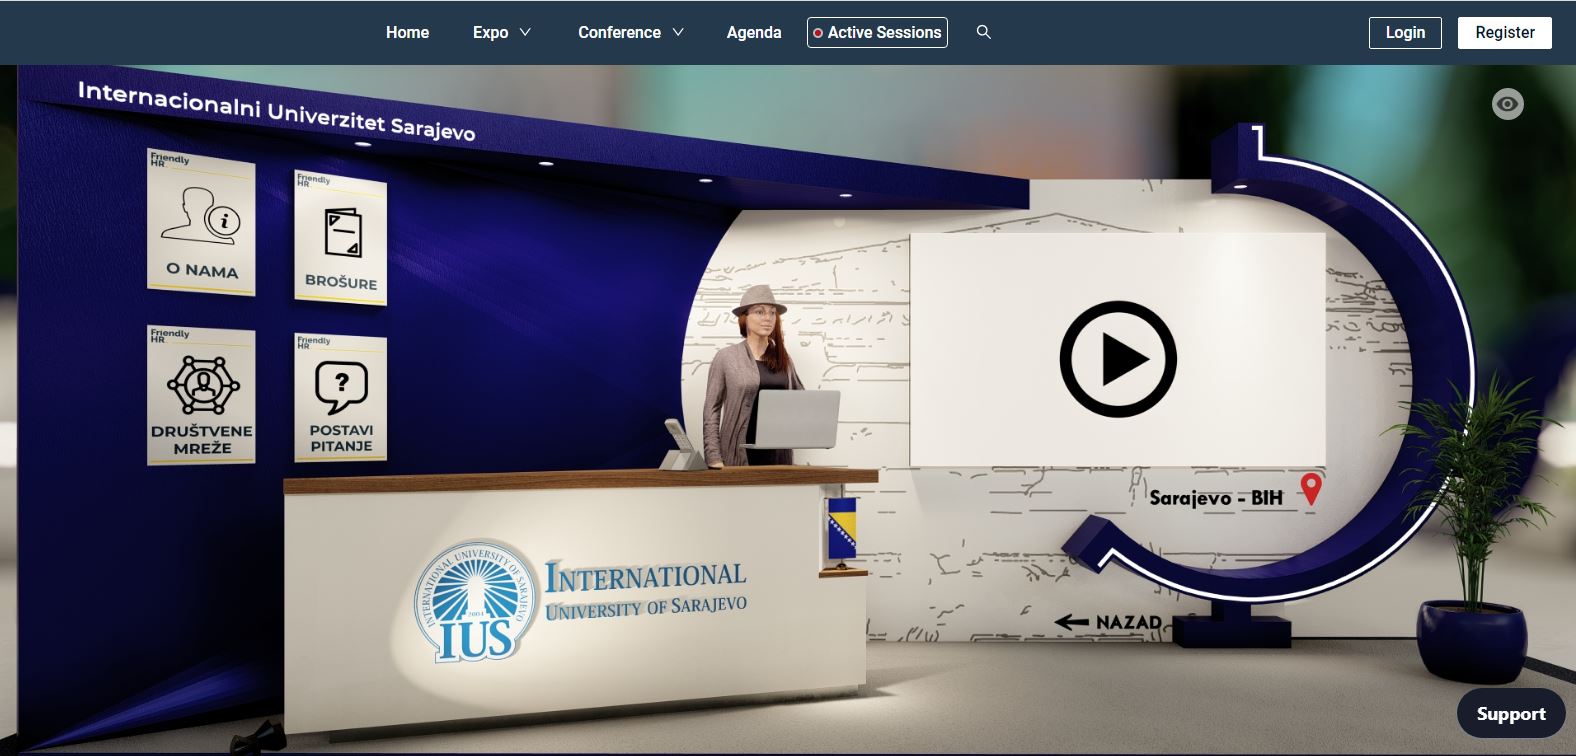Viewport: 1576px width, 756px height.
Task: Click the Register button
Action: coord(1504,32)
